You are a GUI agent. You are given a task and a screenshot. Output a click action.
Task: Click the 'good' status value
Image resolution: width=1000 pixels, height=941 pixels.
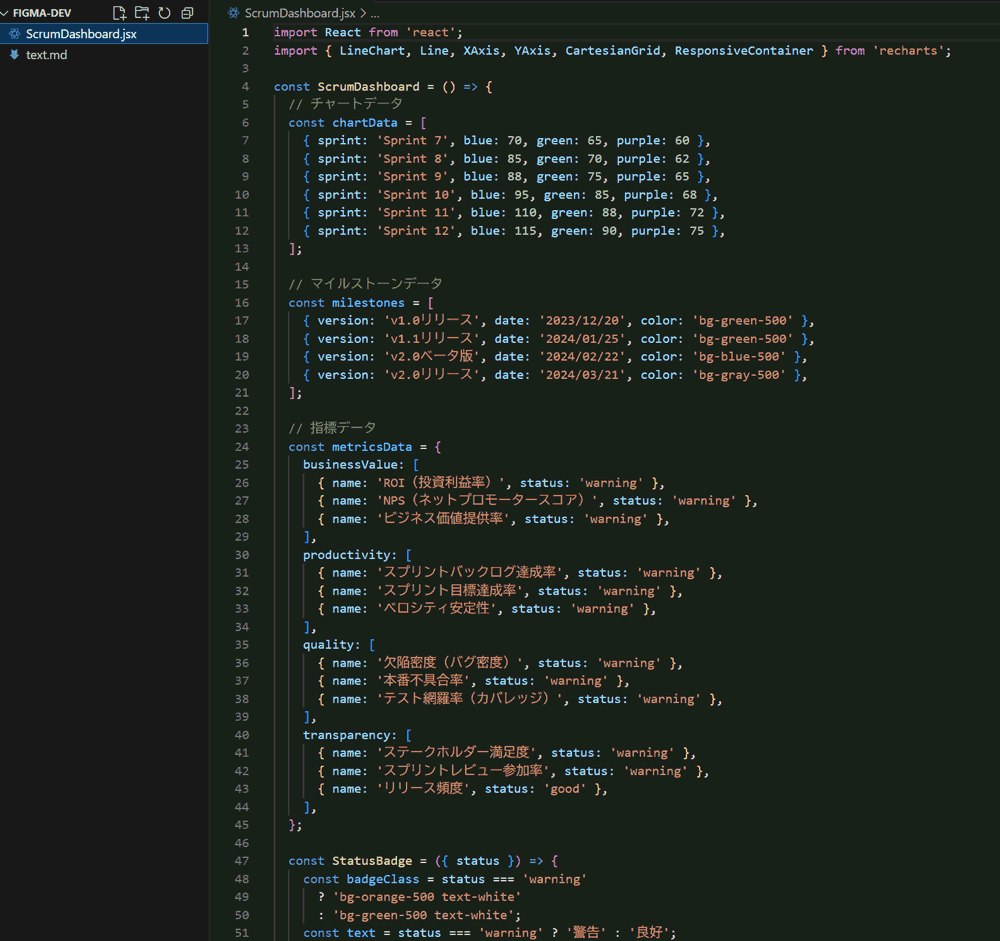click(565, 789)
